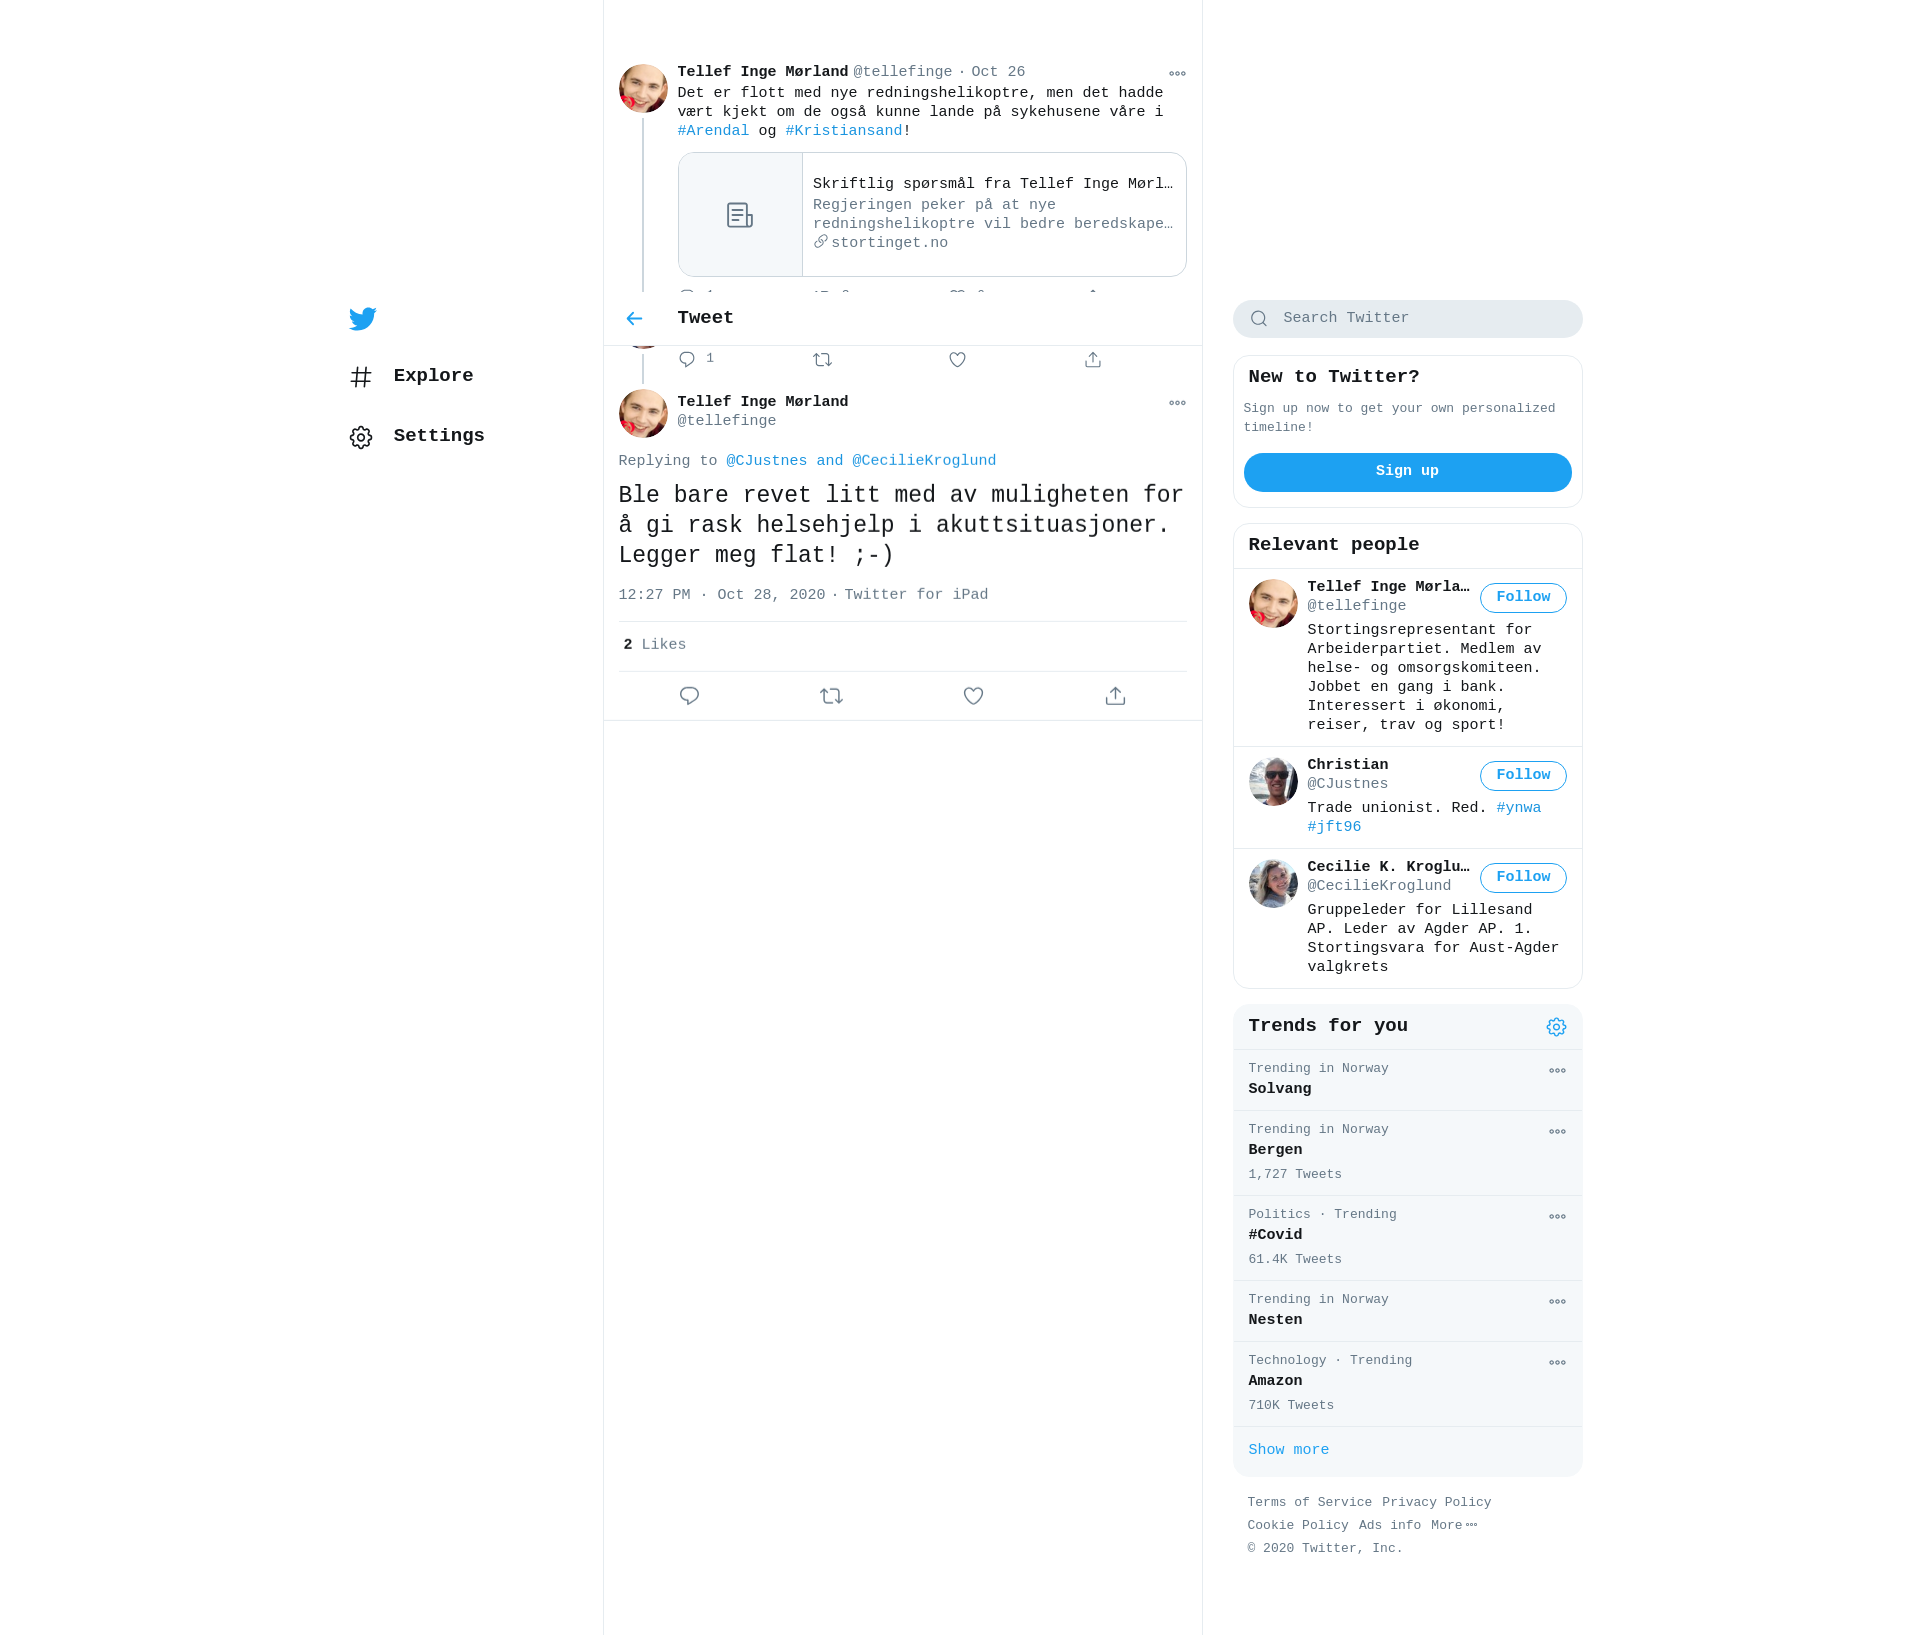Expand More footer links menu
The width and height of the screenshot is (1920, 1635).
1454,1525
